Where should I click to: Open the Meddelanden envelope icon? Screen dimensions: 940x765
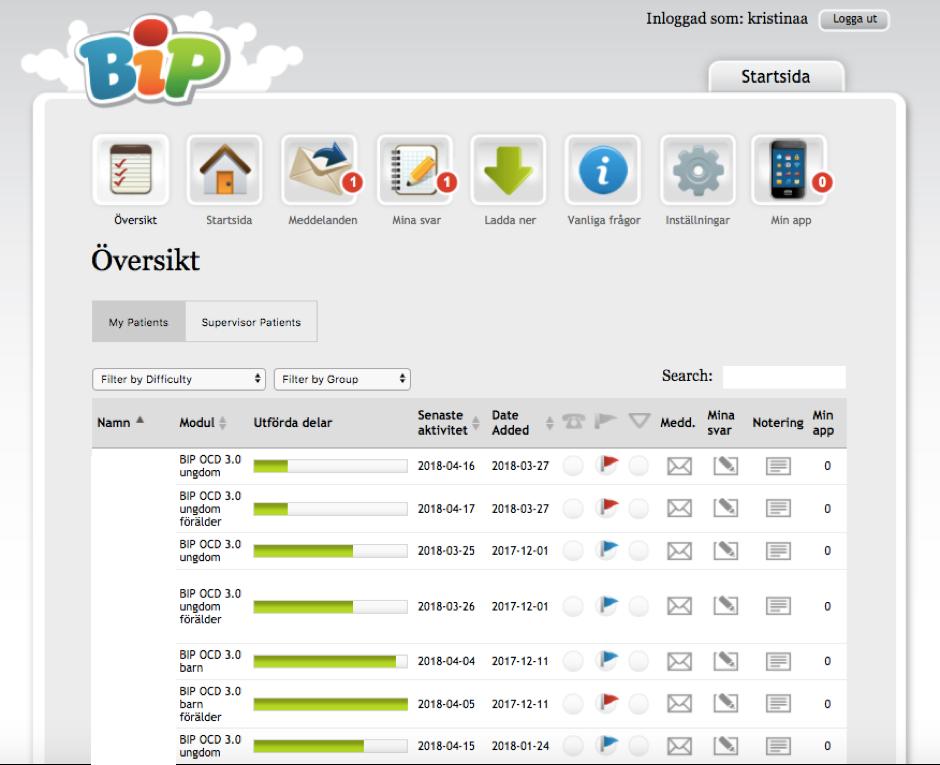(320, 170)
